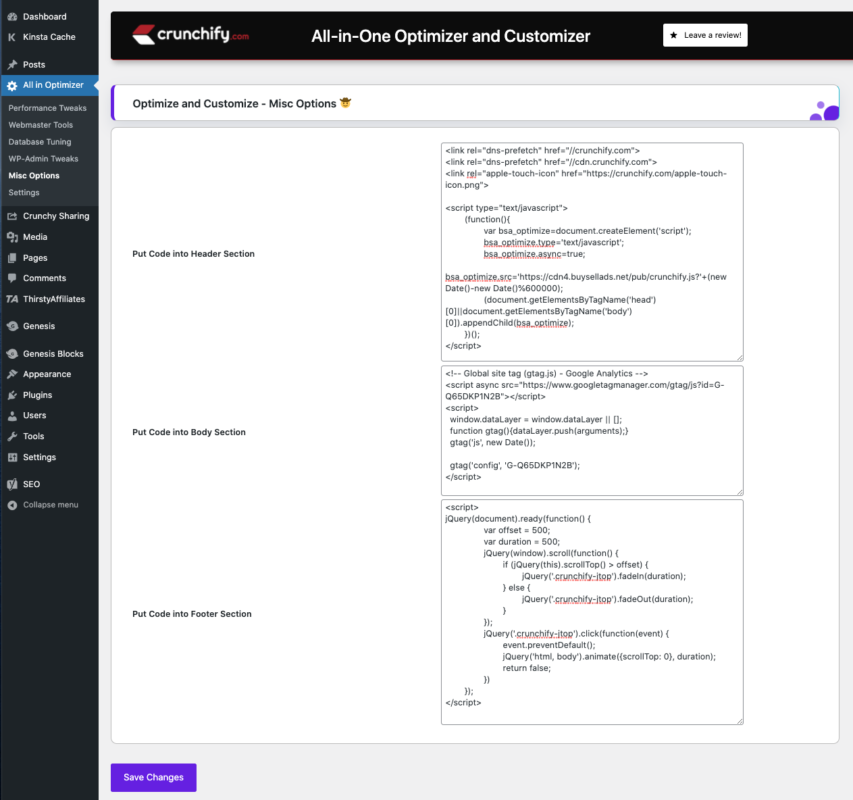Open the SEO menu
The width and height of the screenshot is (853, 800).
[50, 484]
